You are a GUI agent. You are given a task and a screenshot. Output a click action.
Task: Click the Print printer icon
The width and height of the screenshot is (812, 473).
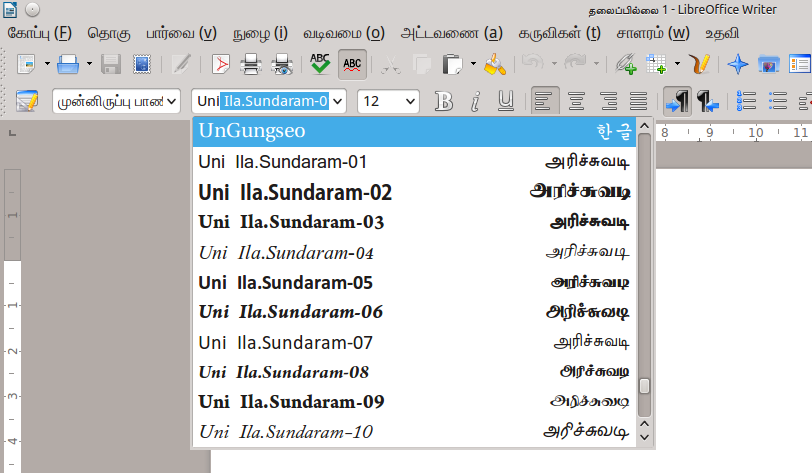coord(251,64)
